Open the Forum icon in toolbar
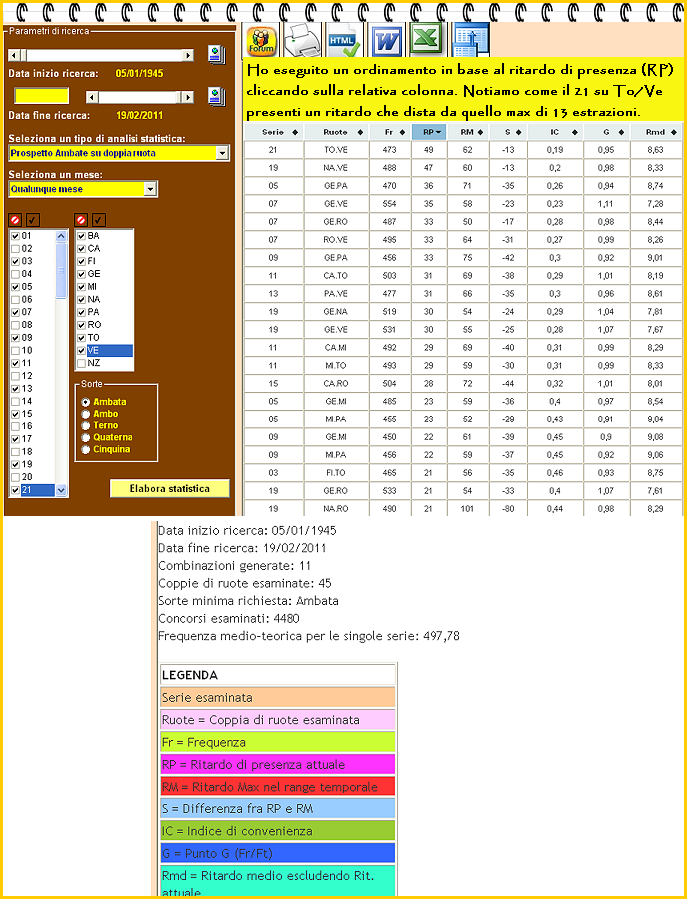This screenshot has width=687, height=899. pos(261,41)
